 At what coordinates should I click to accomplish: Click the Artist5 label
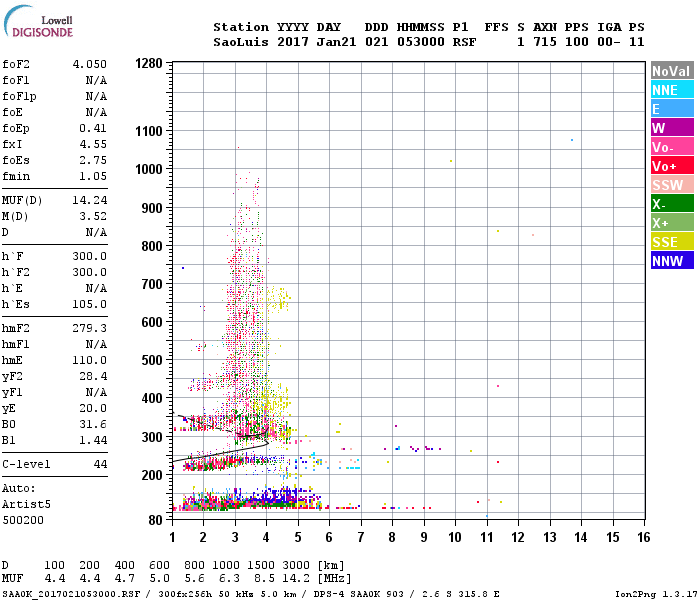[26, 504]
